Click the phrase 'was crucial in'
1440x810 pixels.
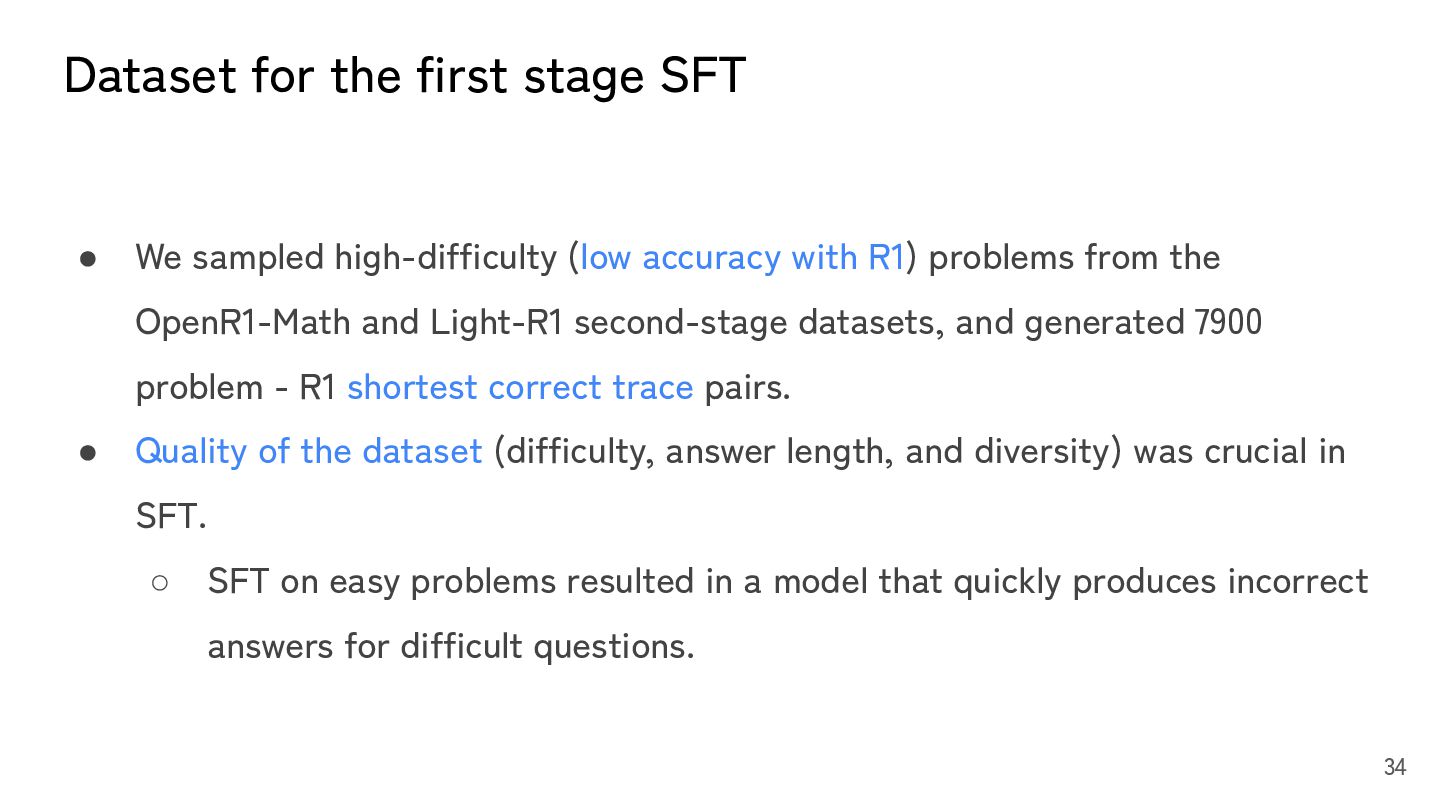1239,452
